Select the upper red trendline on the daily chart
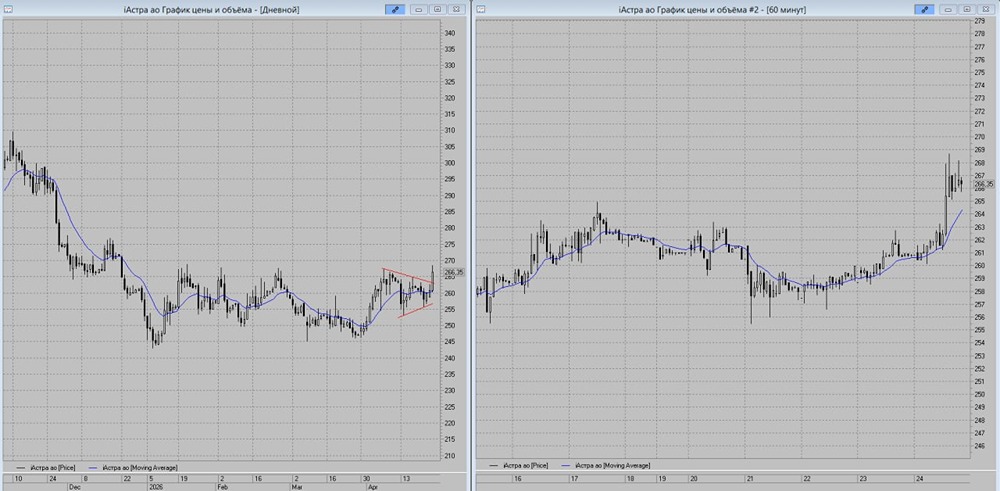This screenshot has height=491, width=1000. coord(408,275)
